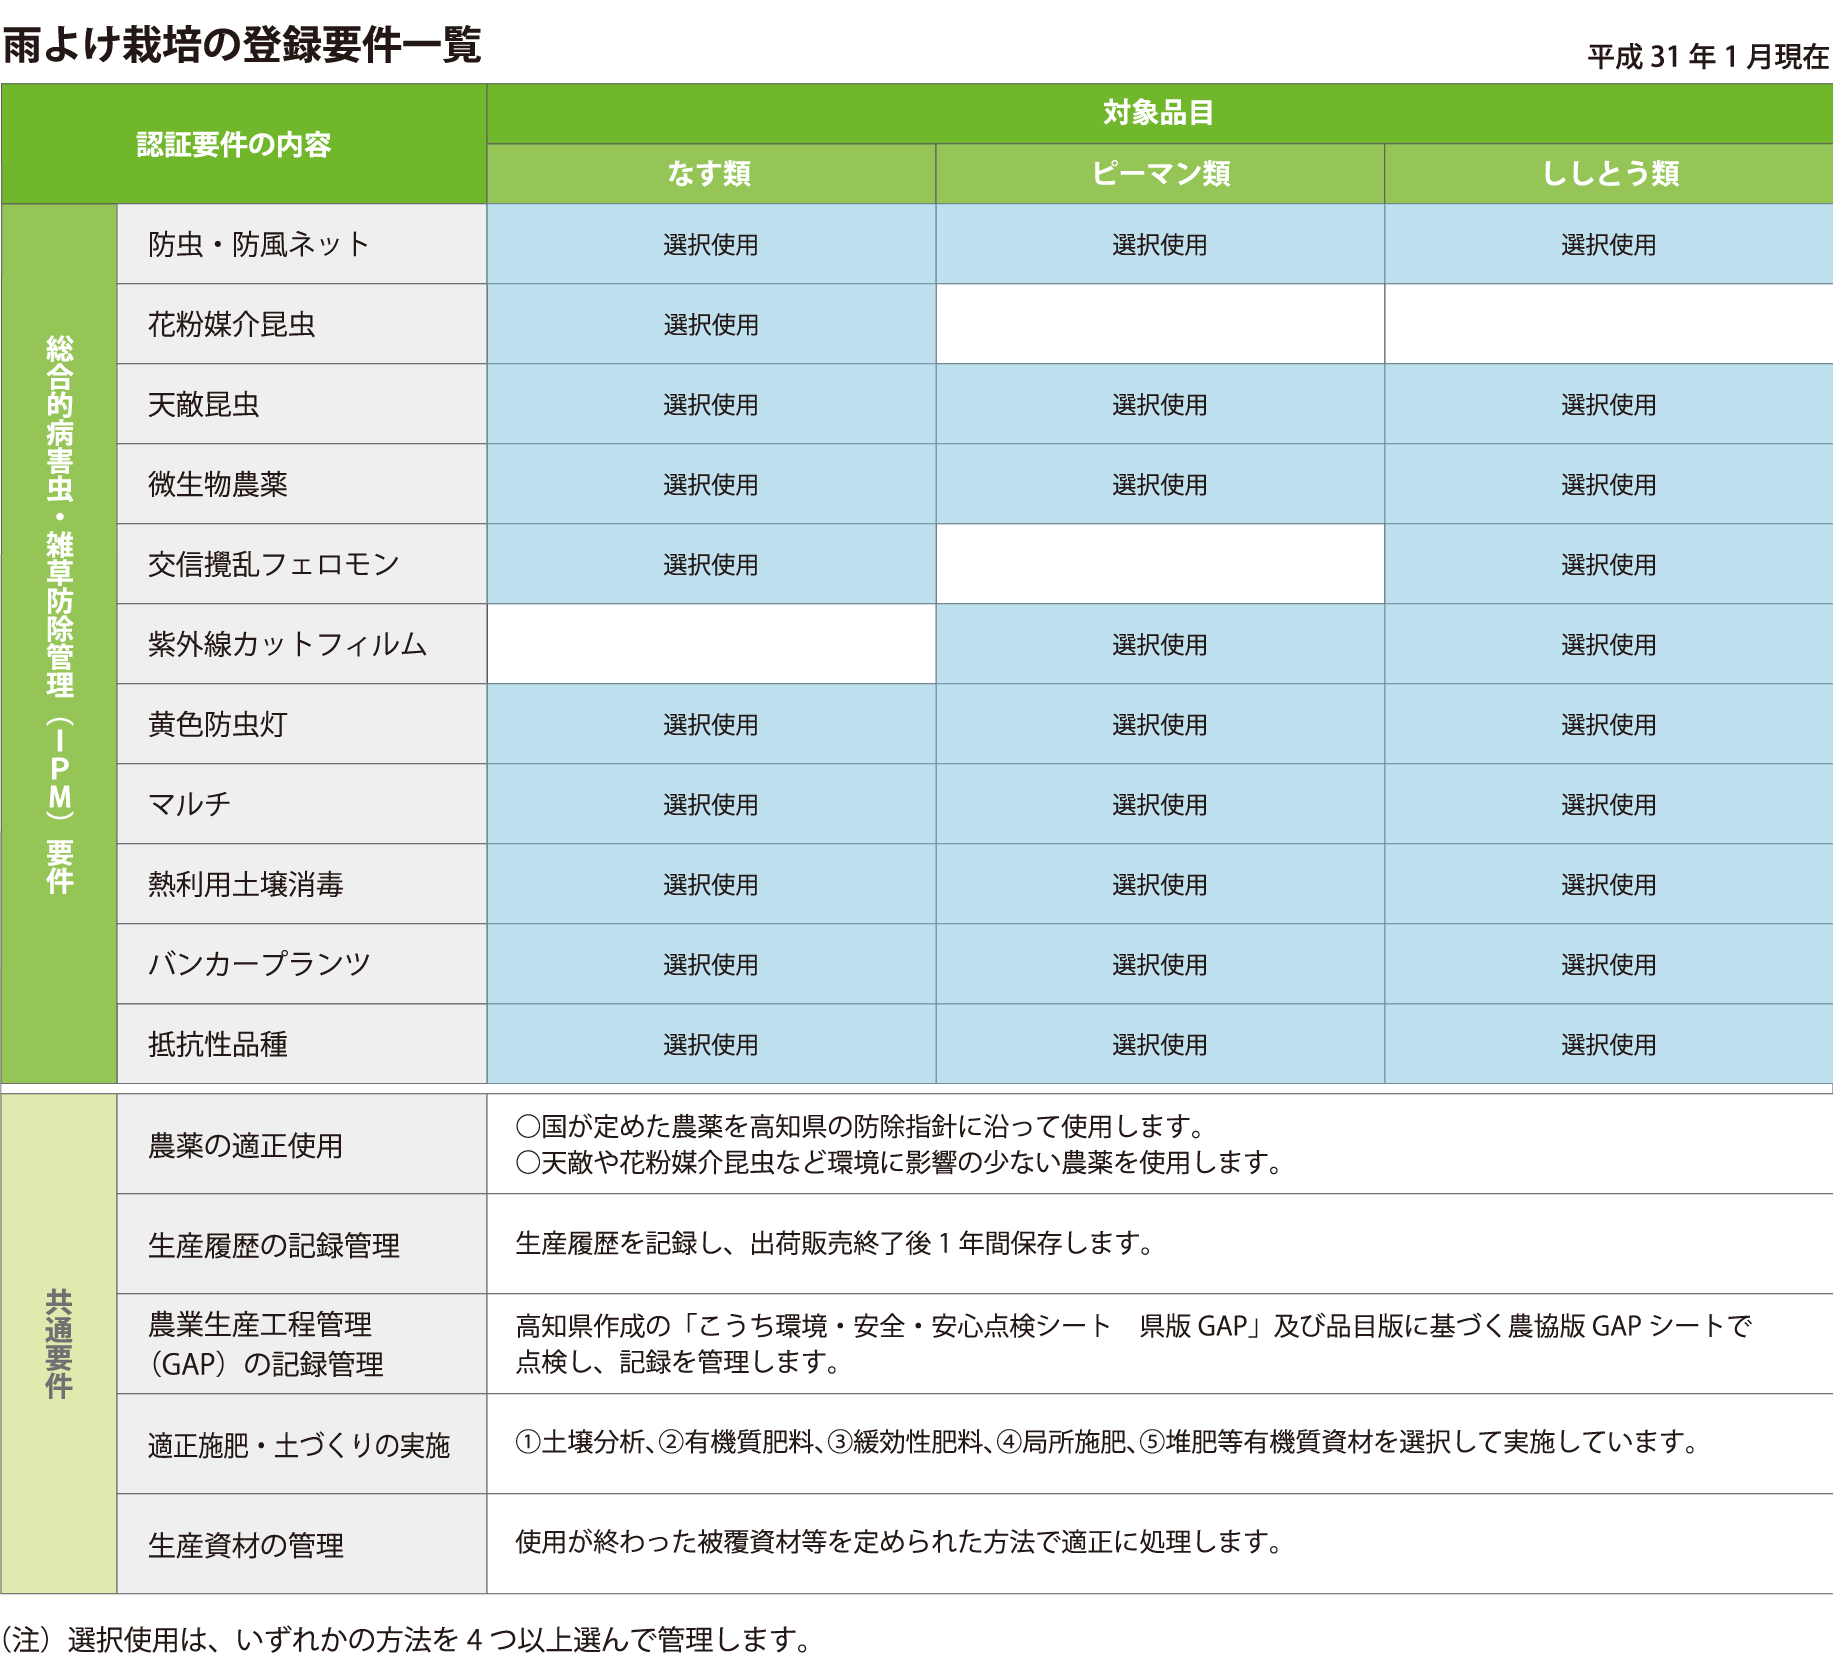Click 選択使用 for 熱利用土壌消毒 under ししとう類

coord(1609,885)
